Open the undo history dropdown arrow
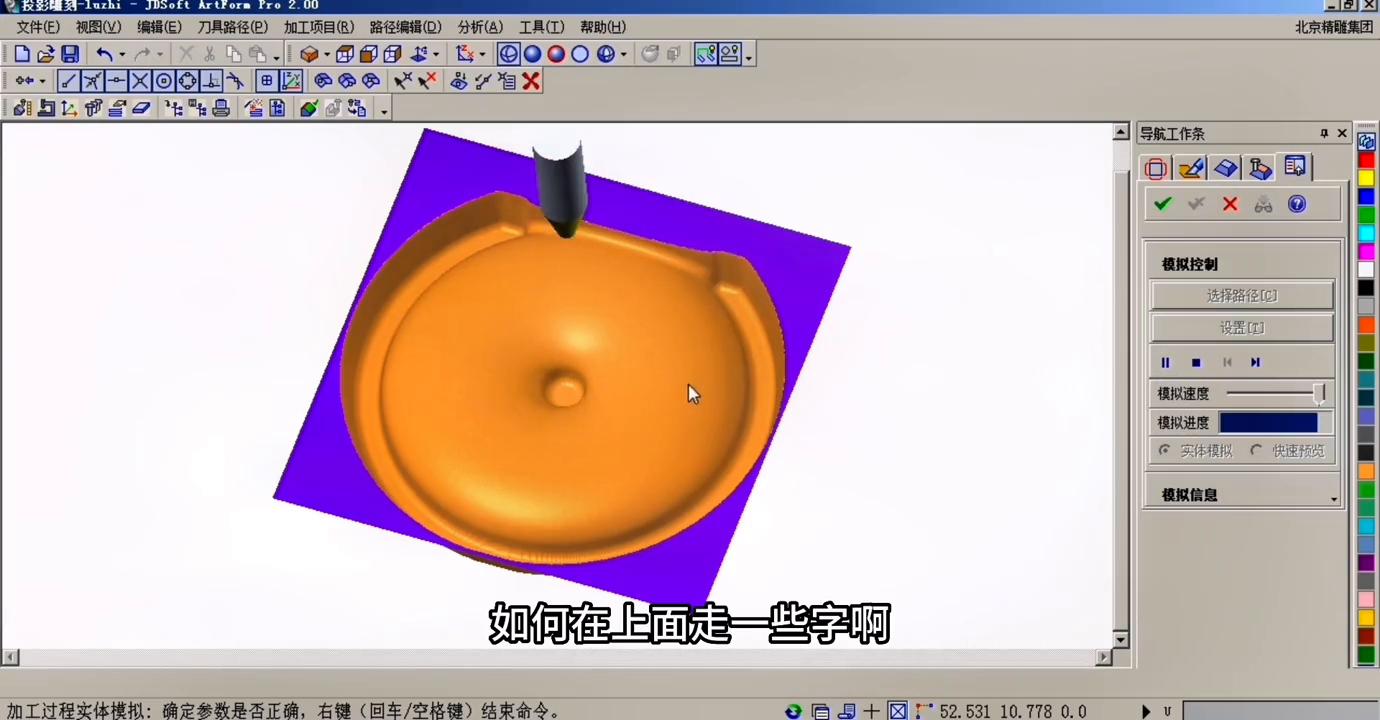This screenshot has height=720, width=1380. [122, 52]
